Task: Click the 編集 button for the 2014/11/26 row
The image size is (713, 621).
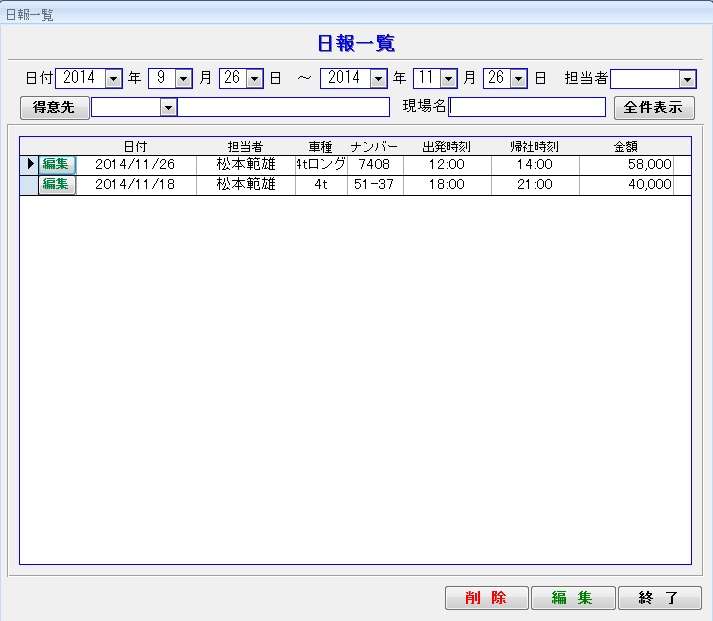Action: tap(56, 165)
